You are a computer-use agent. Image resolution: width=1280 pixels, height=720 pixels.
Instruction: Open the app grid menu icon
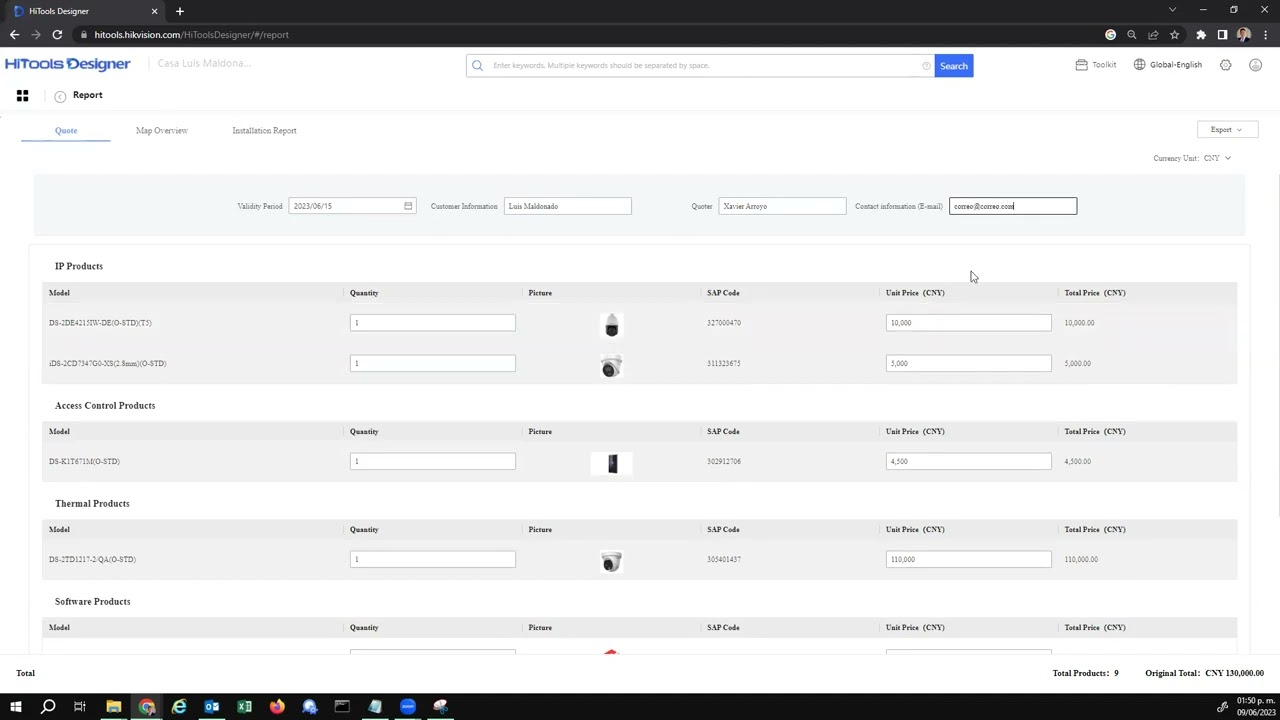(22, 95)
